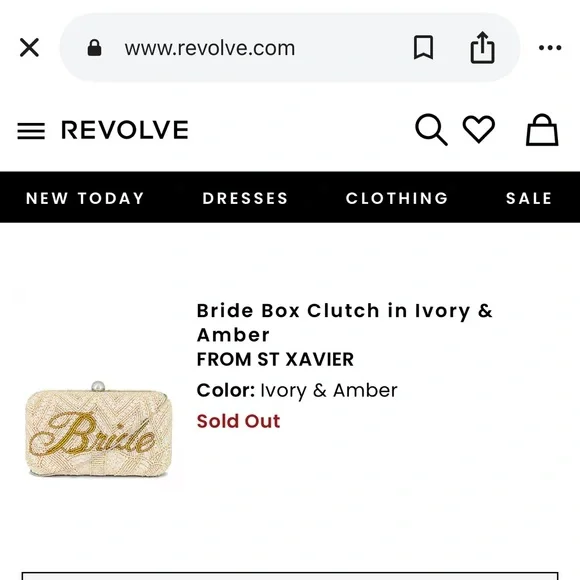This screenshot has width=580, height=580.
Task: Close the browser tab with the X icon
Action: coord(29,48)
